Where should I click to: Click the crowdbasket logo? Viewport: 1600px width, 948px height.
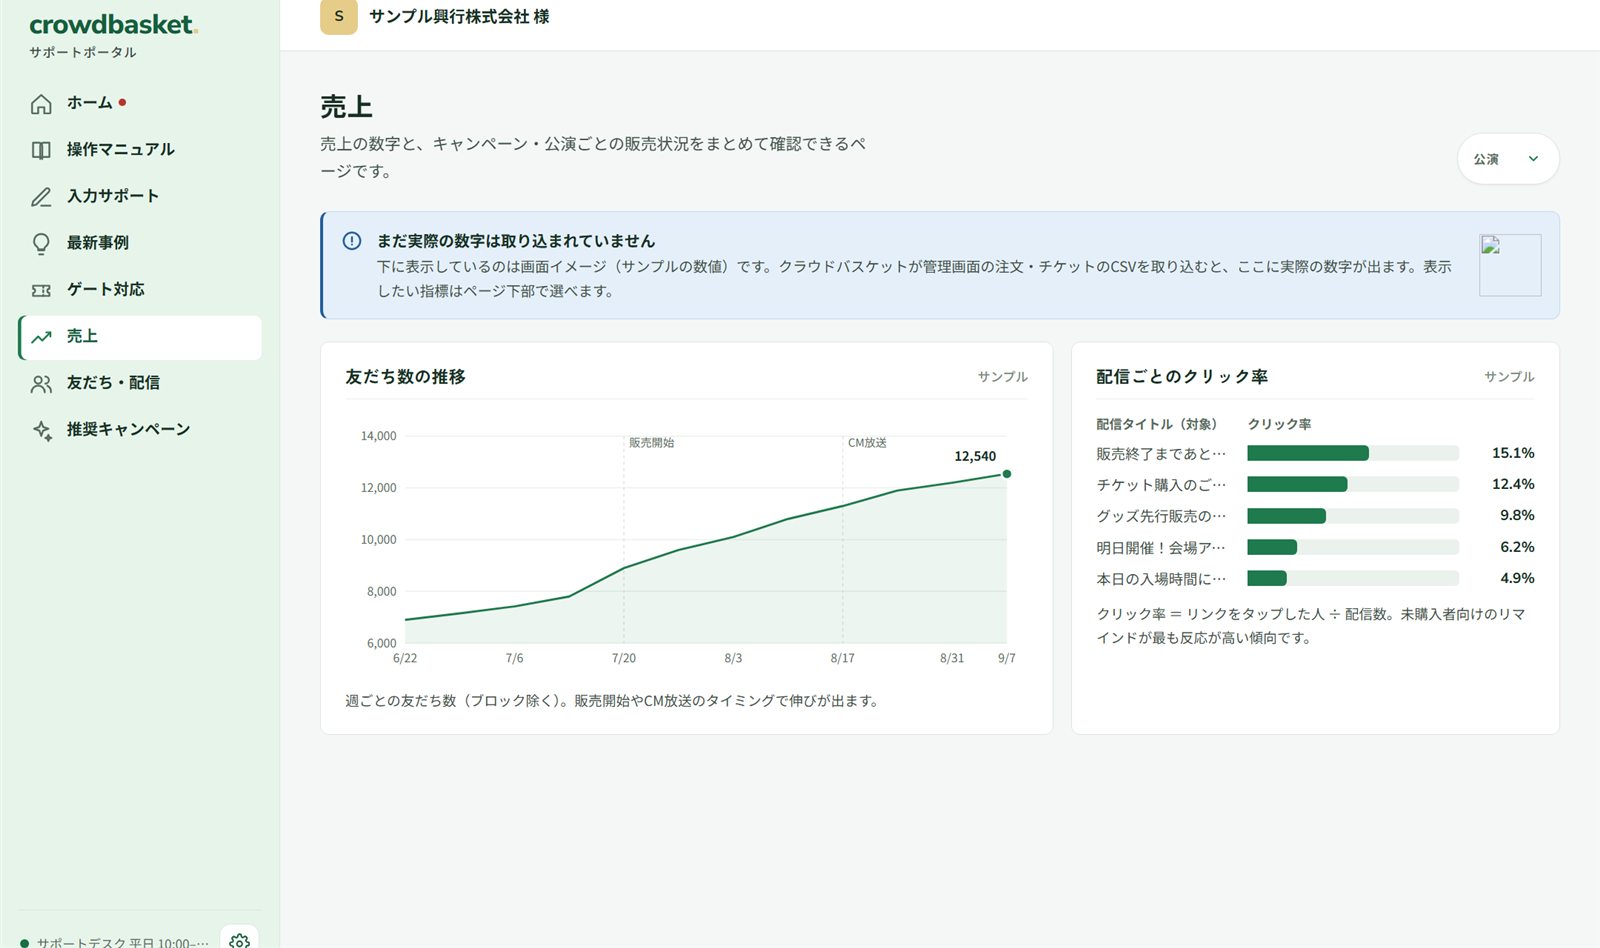[113, 24]
